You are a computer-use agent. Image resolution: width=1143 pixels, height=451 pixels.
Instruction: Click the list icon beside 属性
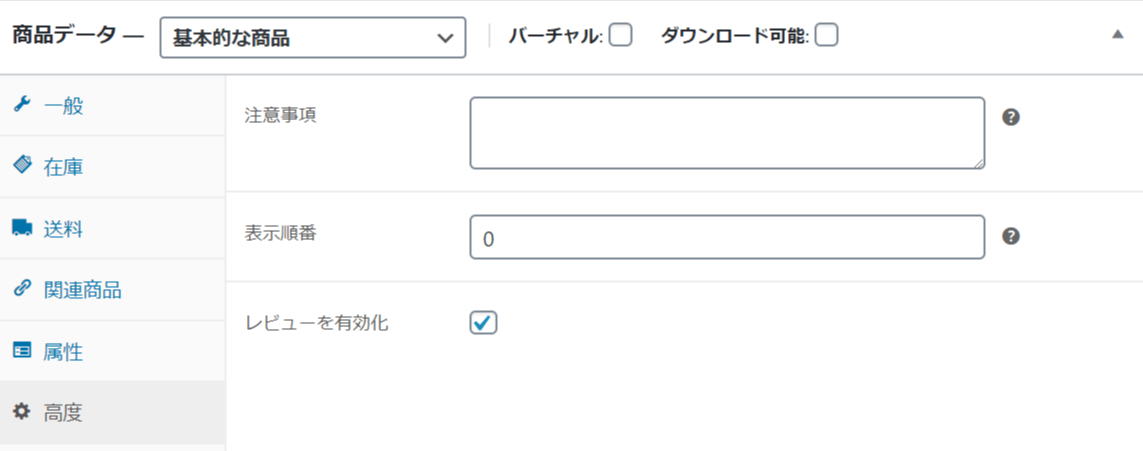[22, 351]
